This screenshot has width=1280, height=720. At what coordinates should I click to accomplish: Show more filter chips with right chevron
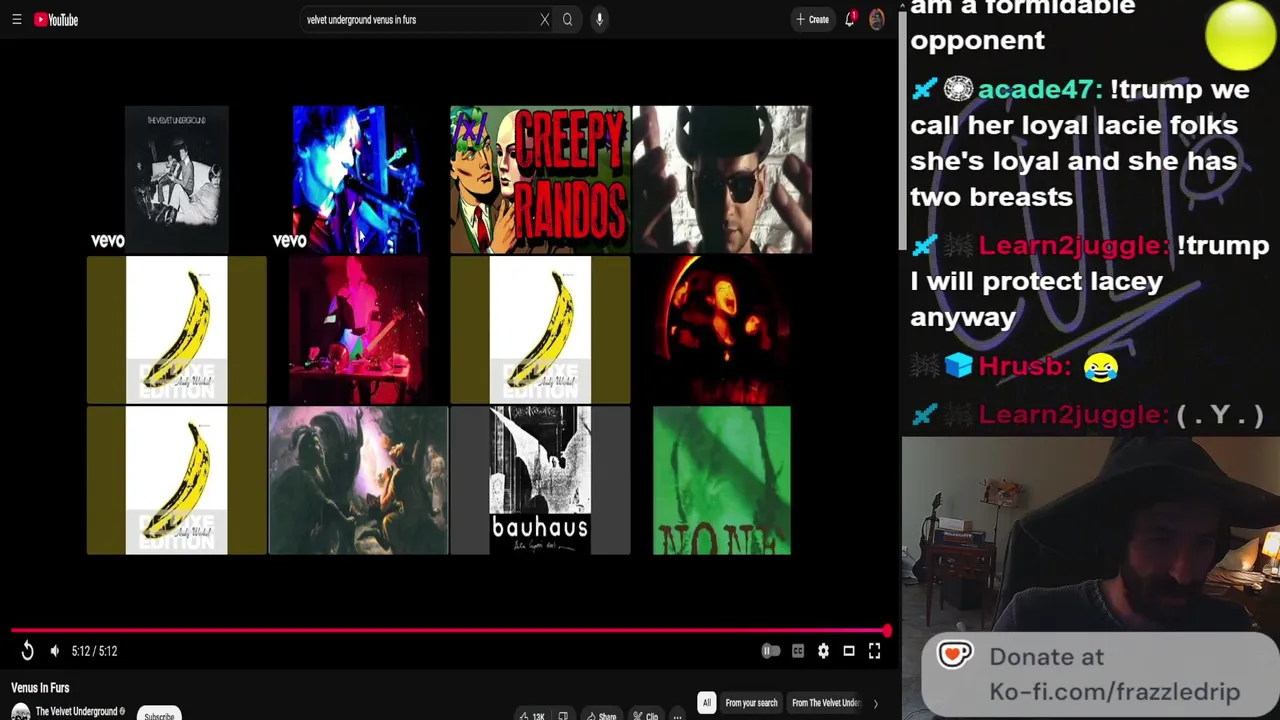(875, 703)
